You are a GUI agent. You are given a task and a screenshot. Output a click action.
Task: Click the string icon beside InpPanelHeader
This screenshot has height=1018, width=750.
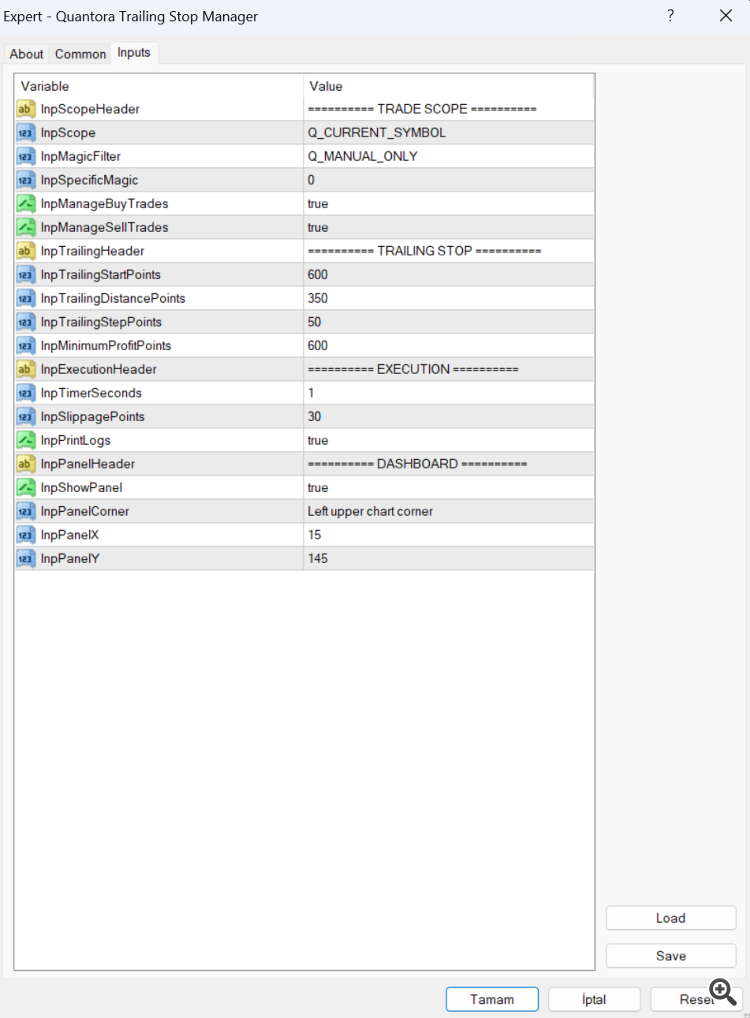(25, 464)
